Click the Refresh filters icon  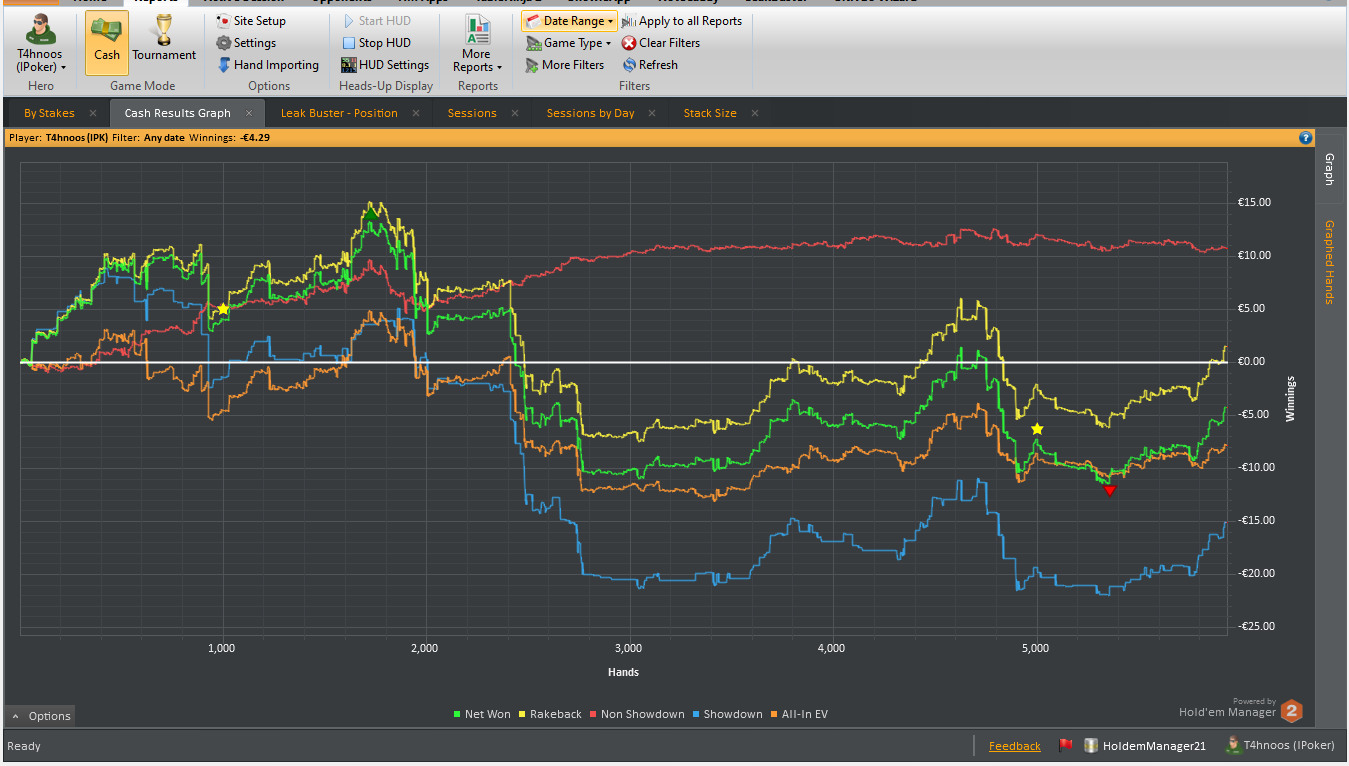click(x=650, y=65)
